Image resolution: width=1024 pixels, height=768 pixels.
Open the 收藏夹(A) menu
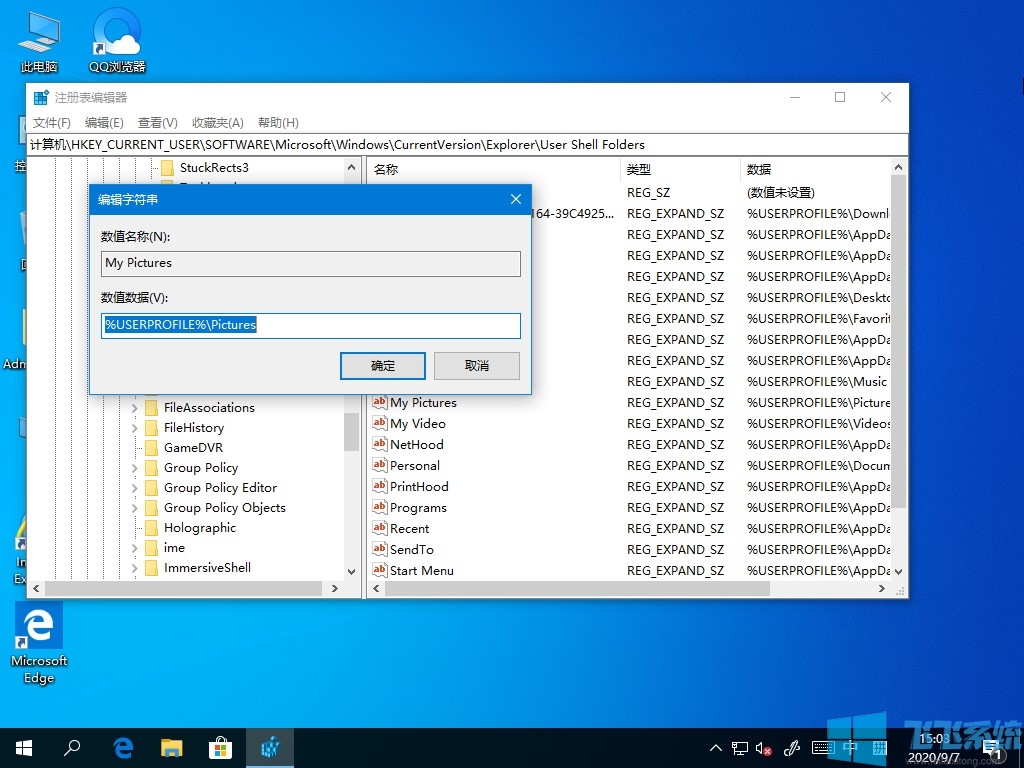pos(219,122)
